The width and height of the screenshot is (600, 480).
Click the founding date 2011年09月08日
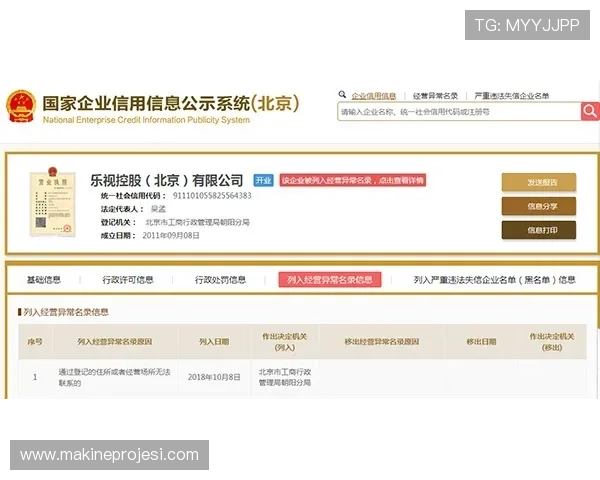pos(171,235)
